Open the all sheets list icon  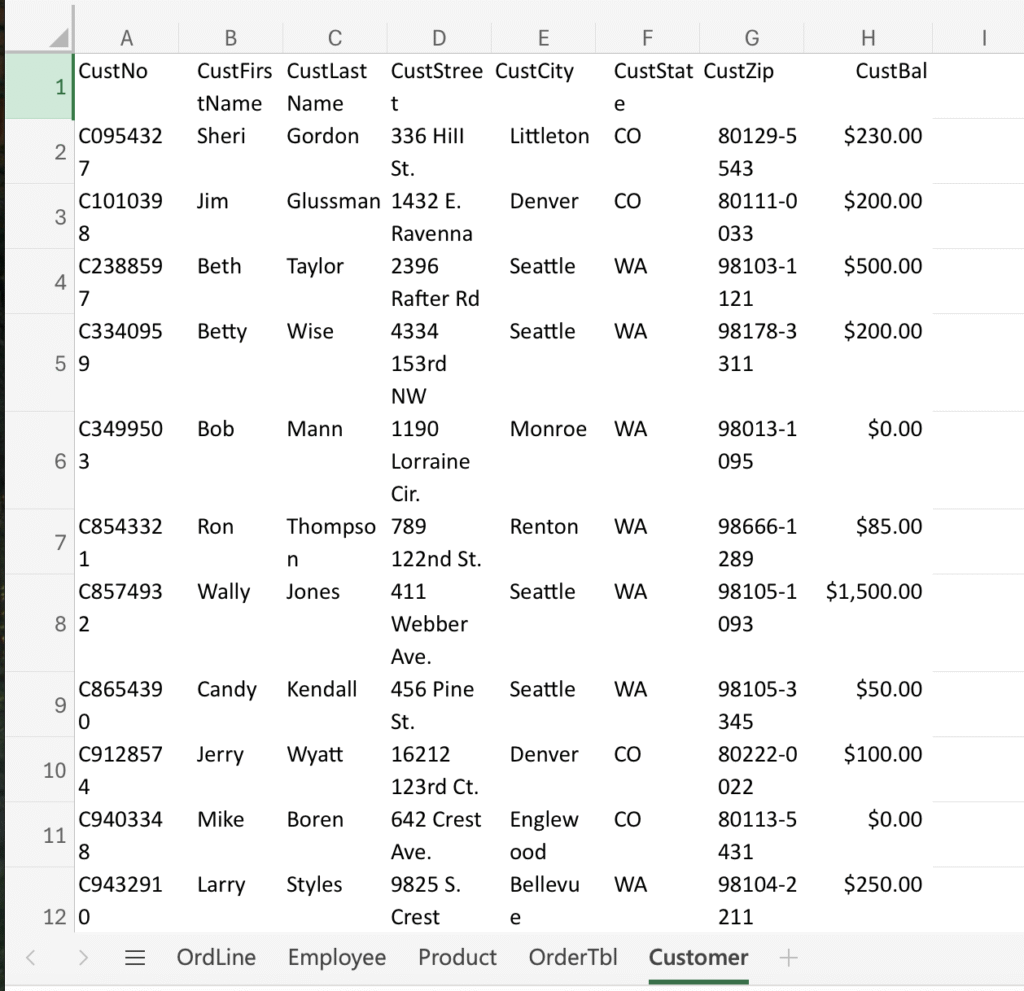[135, 958]
